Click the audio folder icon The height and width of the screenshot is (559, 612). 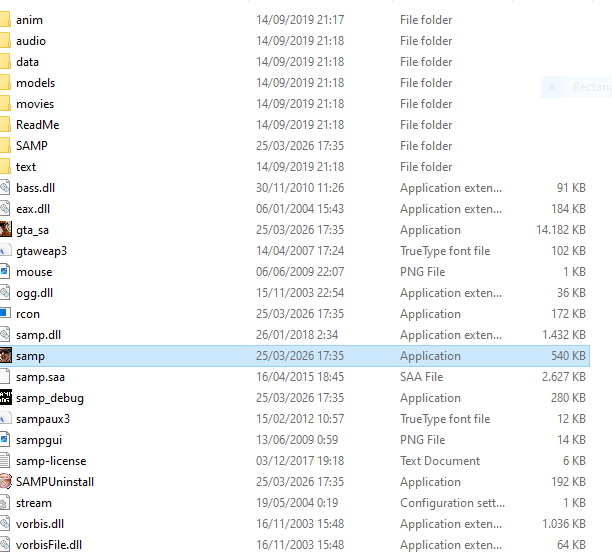pos(5,40)
